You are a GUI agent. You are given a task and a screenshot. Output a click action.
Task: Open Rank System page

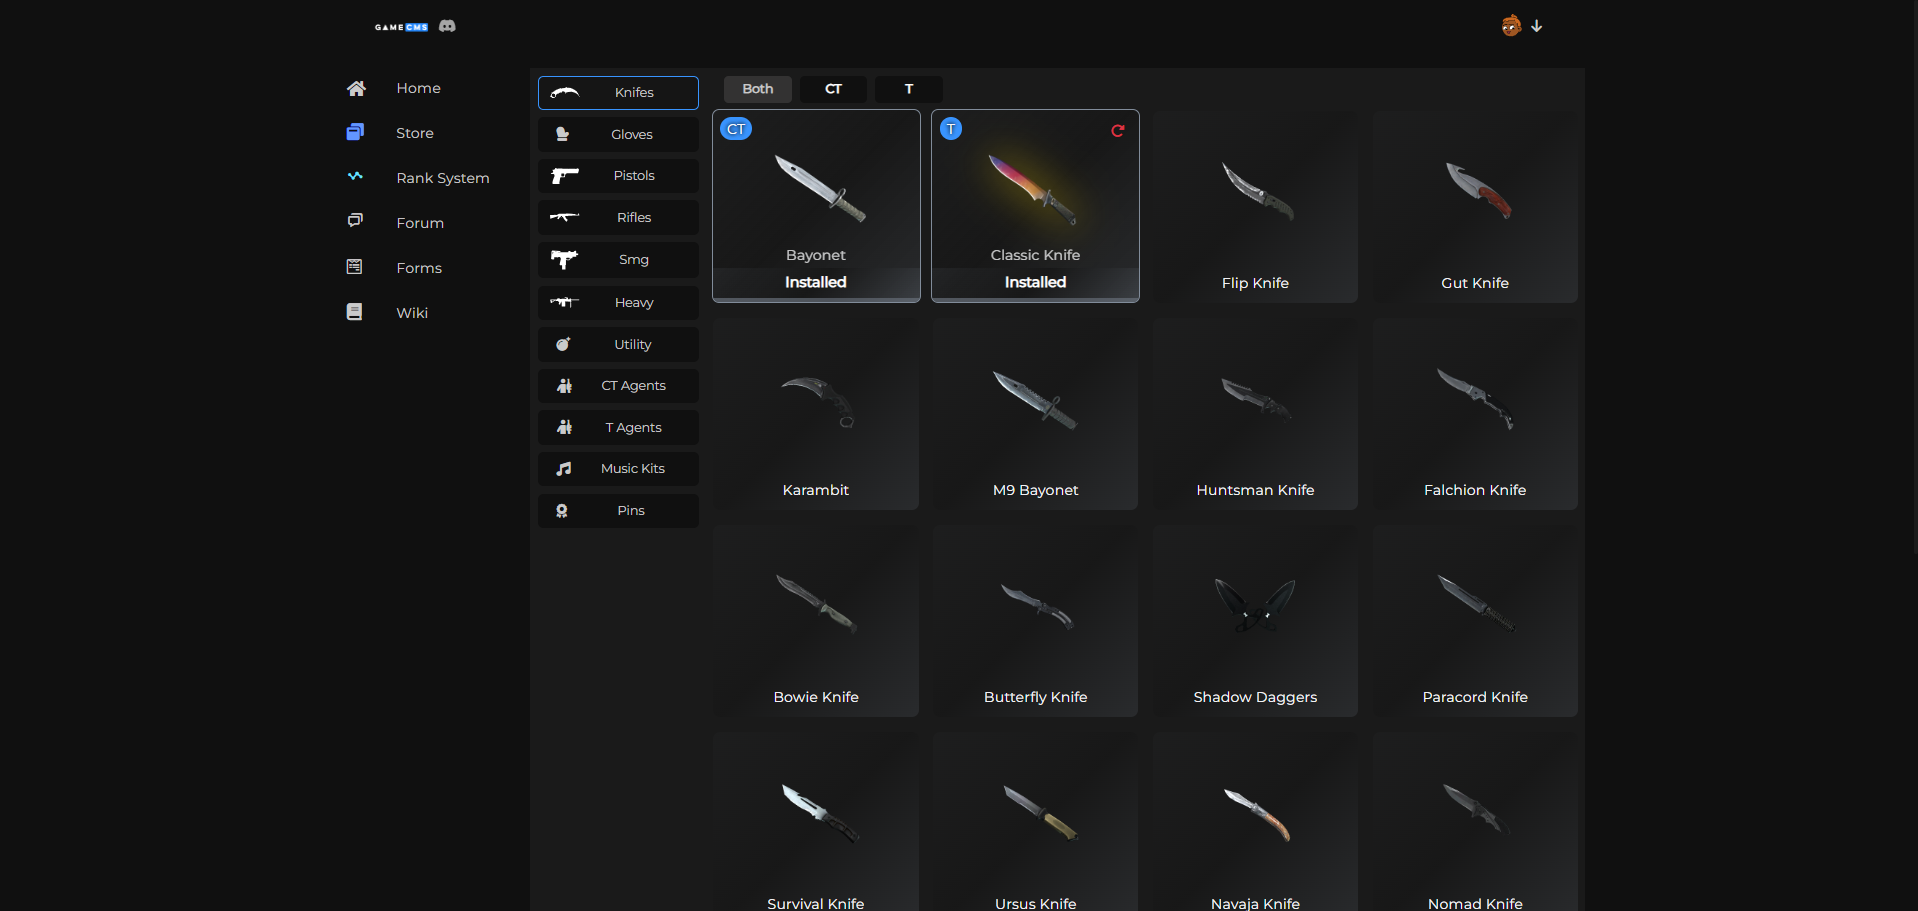pyautogui.click(x=443, y=178)
